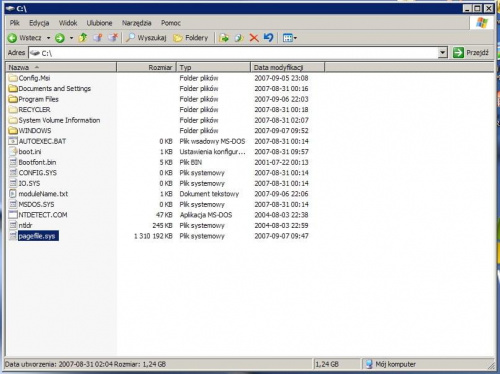This screenshot has height=374, width=500.
Task: Click the 2001-07-22 00:13 date cell
Action: click(x=281, y=162)
